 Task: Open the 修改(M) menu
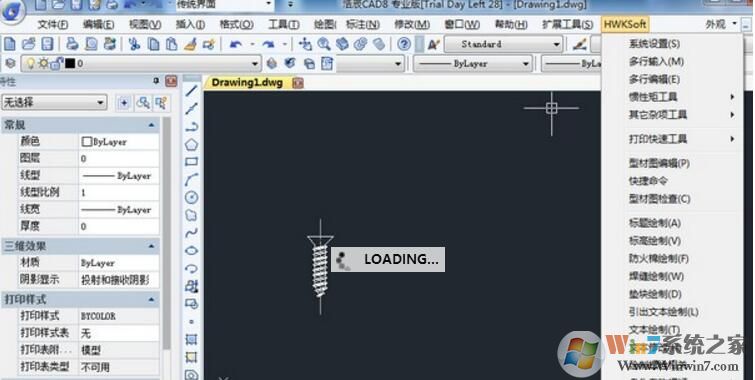412,24
